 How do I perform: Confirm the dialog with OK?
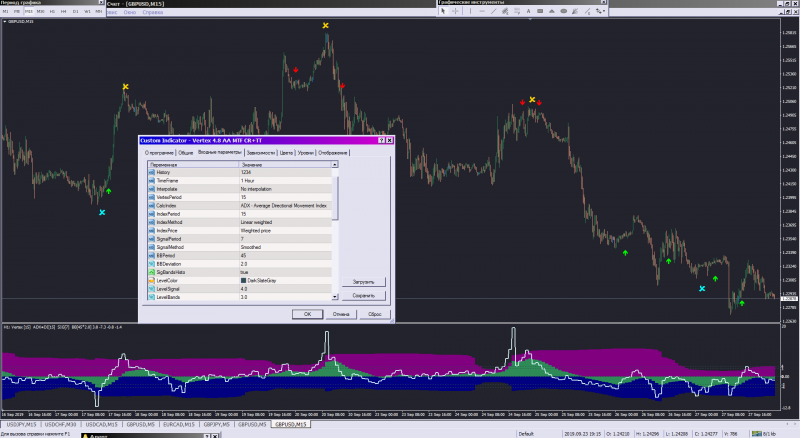pos(307,314)
